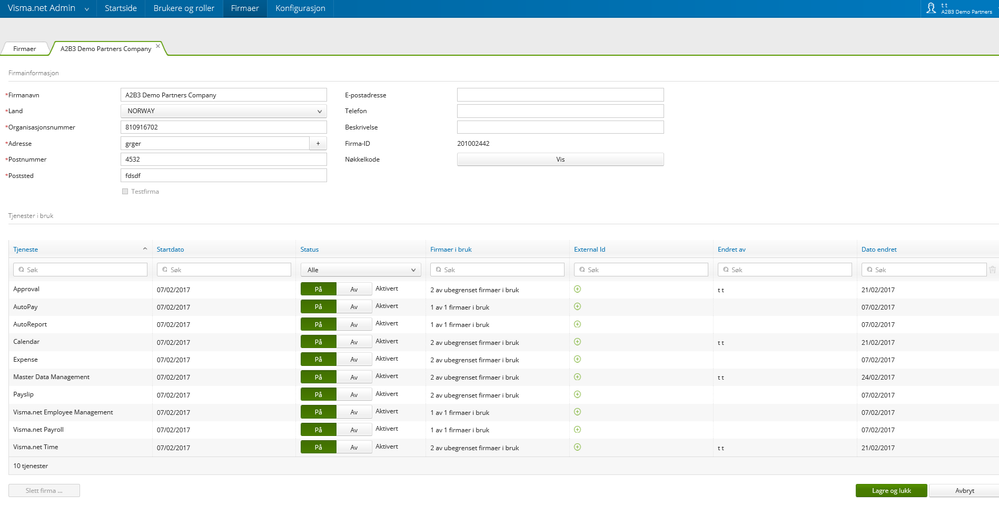Go to Startside menu
This screenshot has width=999, height=507.
click(120, 8)
